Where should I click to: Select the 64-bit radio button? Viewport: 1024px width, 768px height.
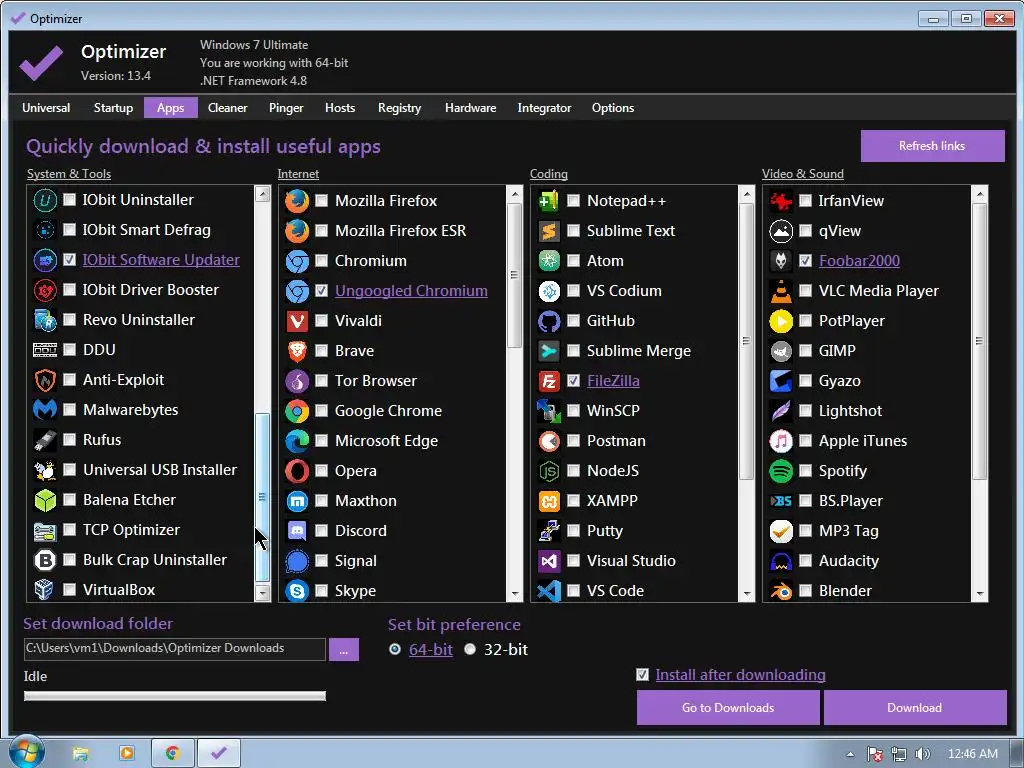coord(395,650)
